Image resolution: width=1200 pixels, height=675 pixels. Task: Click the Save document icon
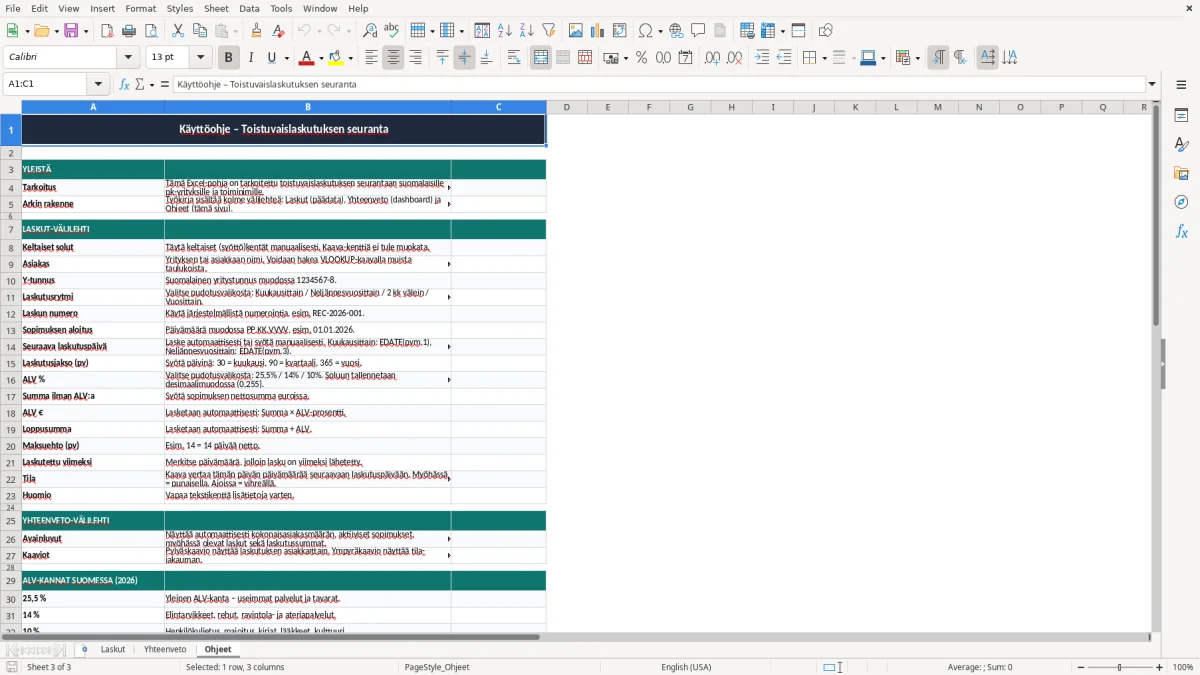point(72,31)
